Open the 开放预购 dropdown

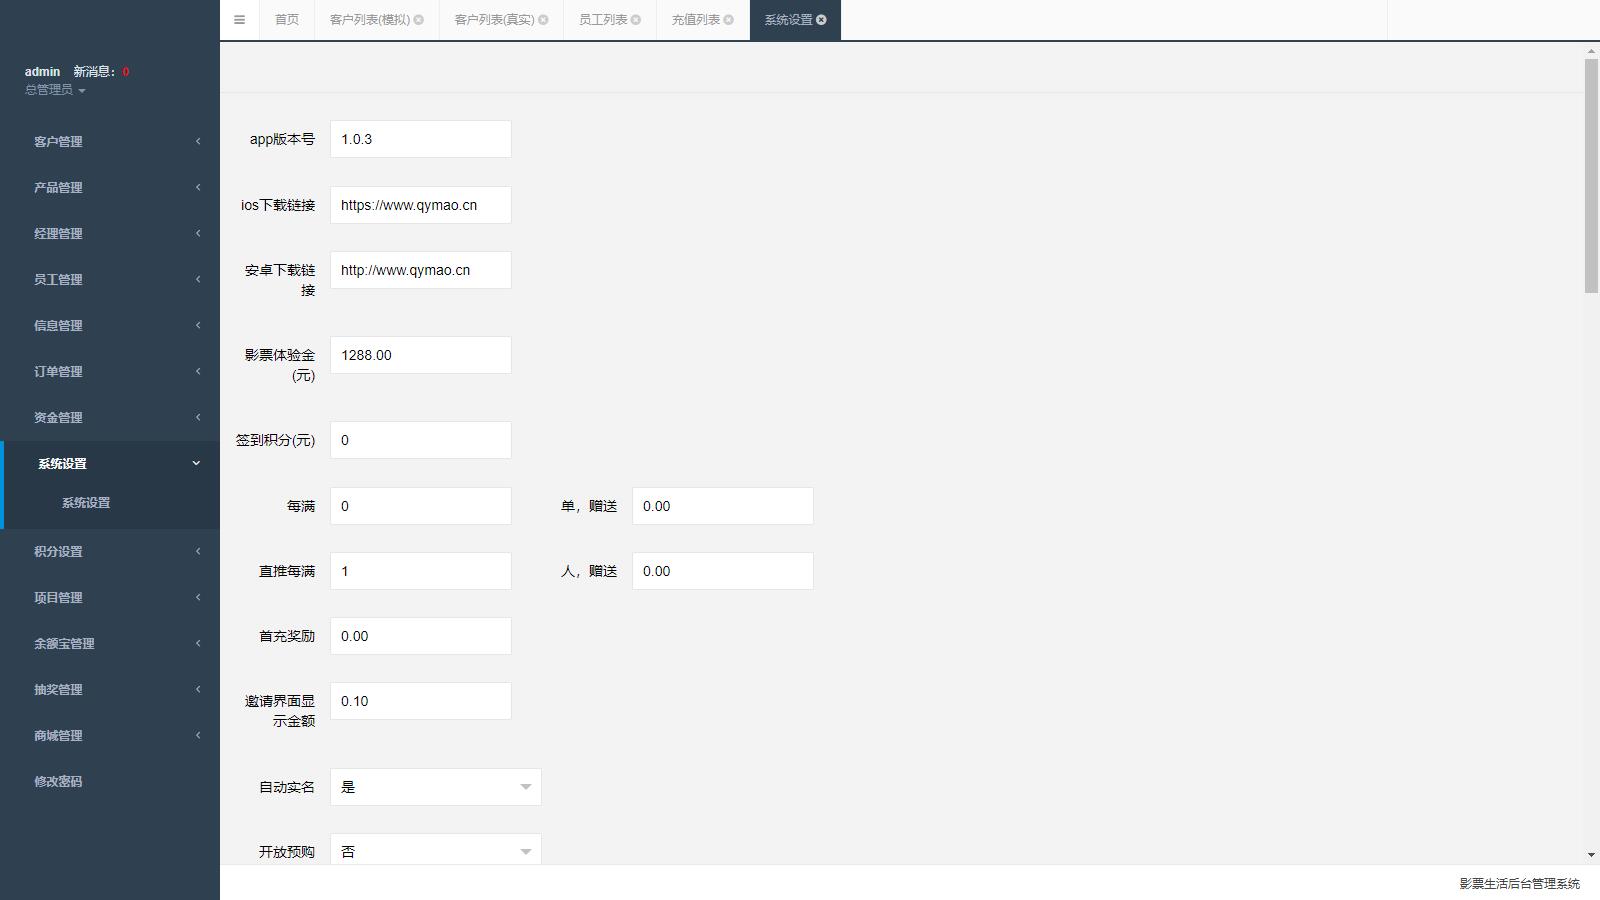click(435, 851)
